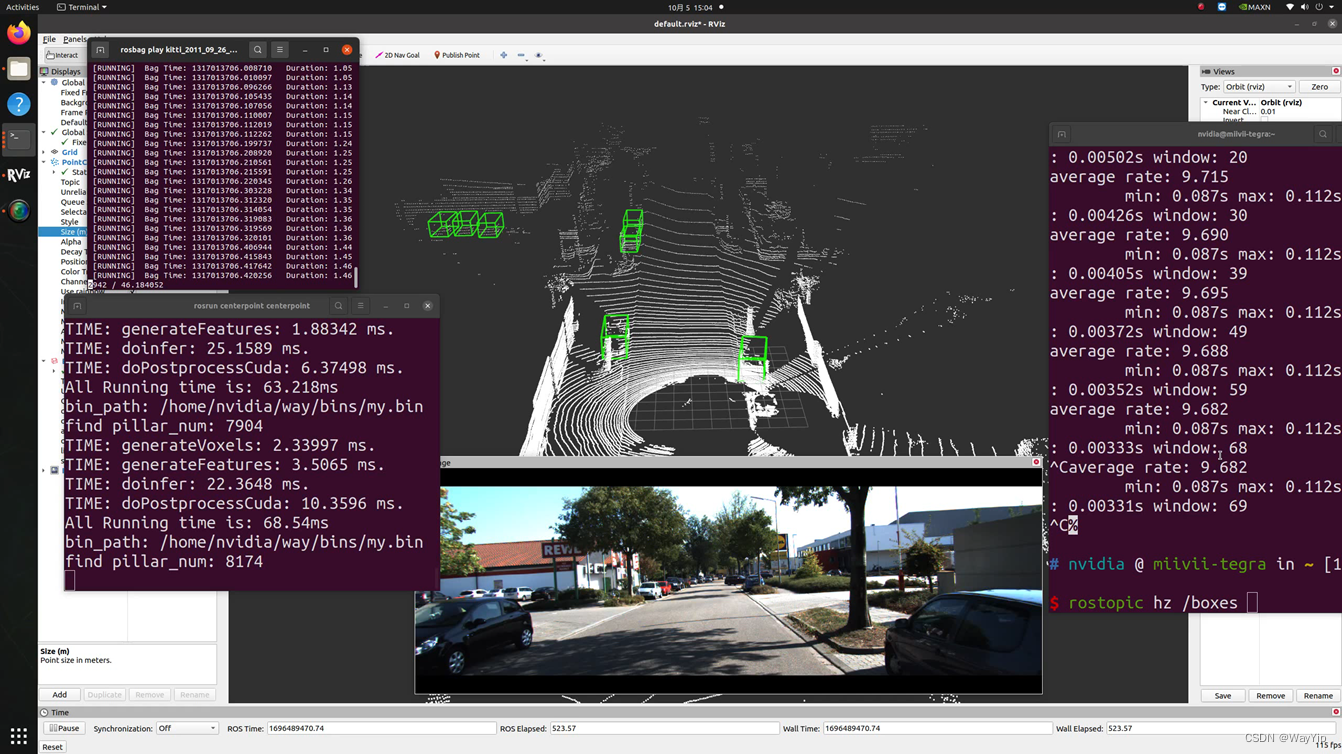
Task: Toggle the Grid display checkmark
Action: [x=54, y=152]
